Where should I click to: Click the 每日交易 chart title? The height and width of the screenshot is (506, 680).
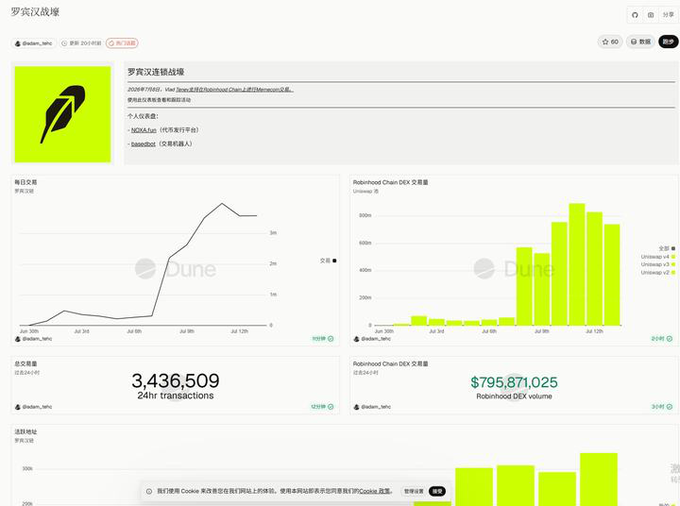point(26,182)
